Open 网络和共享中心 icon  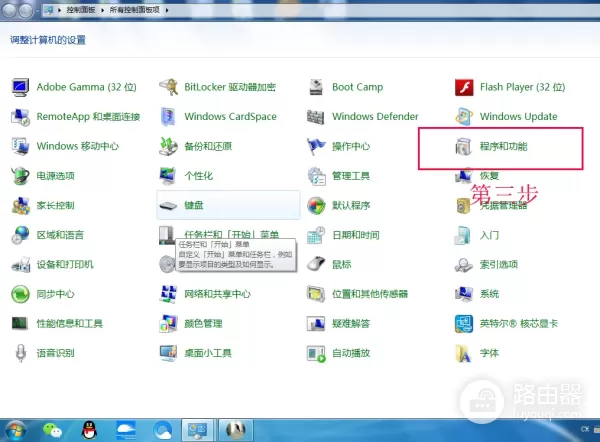pyautogui.click(x=168, y=295)
